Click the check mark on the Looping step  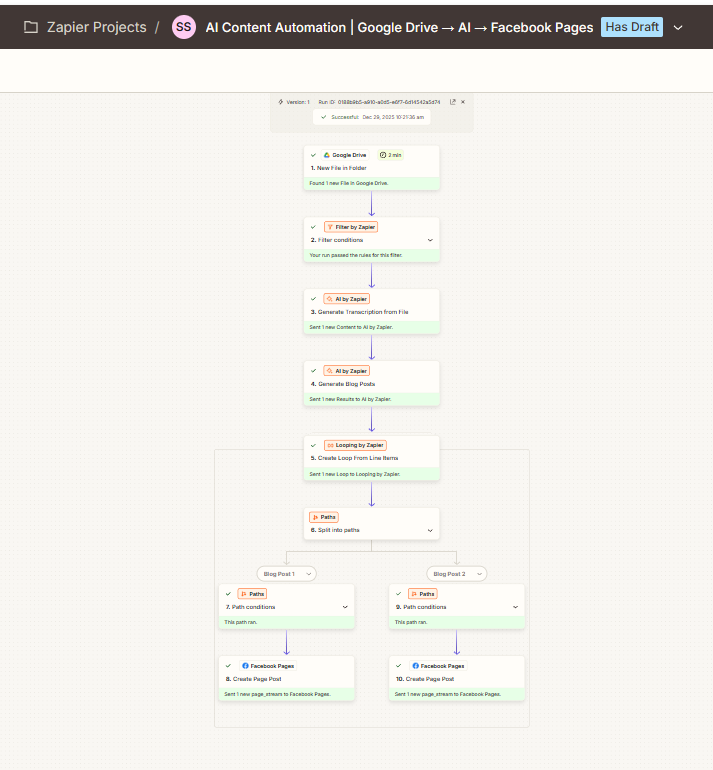(313, 445)
